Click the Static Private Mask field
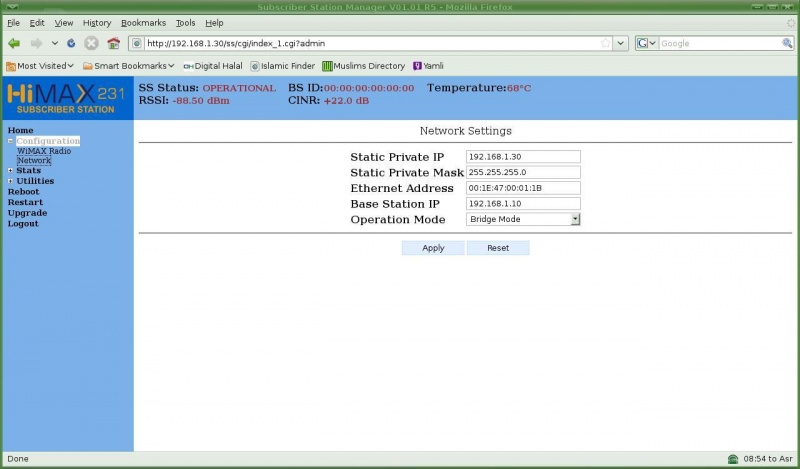Image resolution: width=800 pixels, height=469 pixels. pyautogui.click(x=523, y=172)
